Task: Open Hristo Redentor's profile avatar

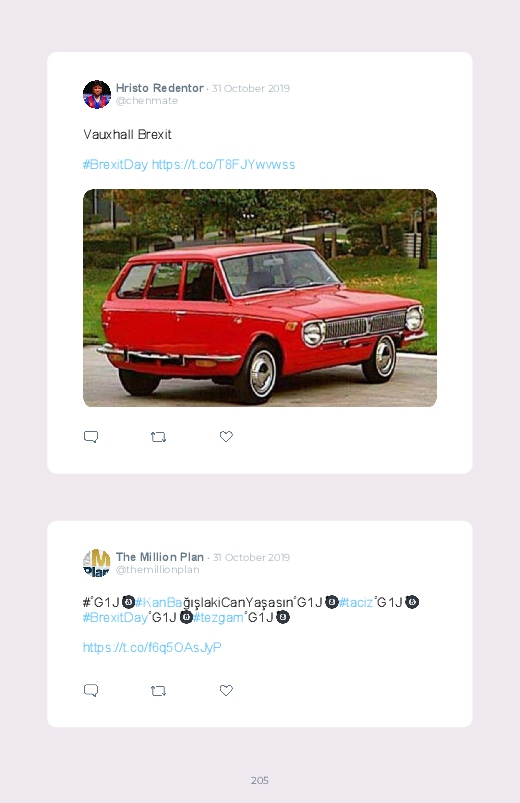Action: pos(97,94)
